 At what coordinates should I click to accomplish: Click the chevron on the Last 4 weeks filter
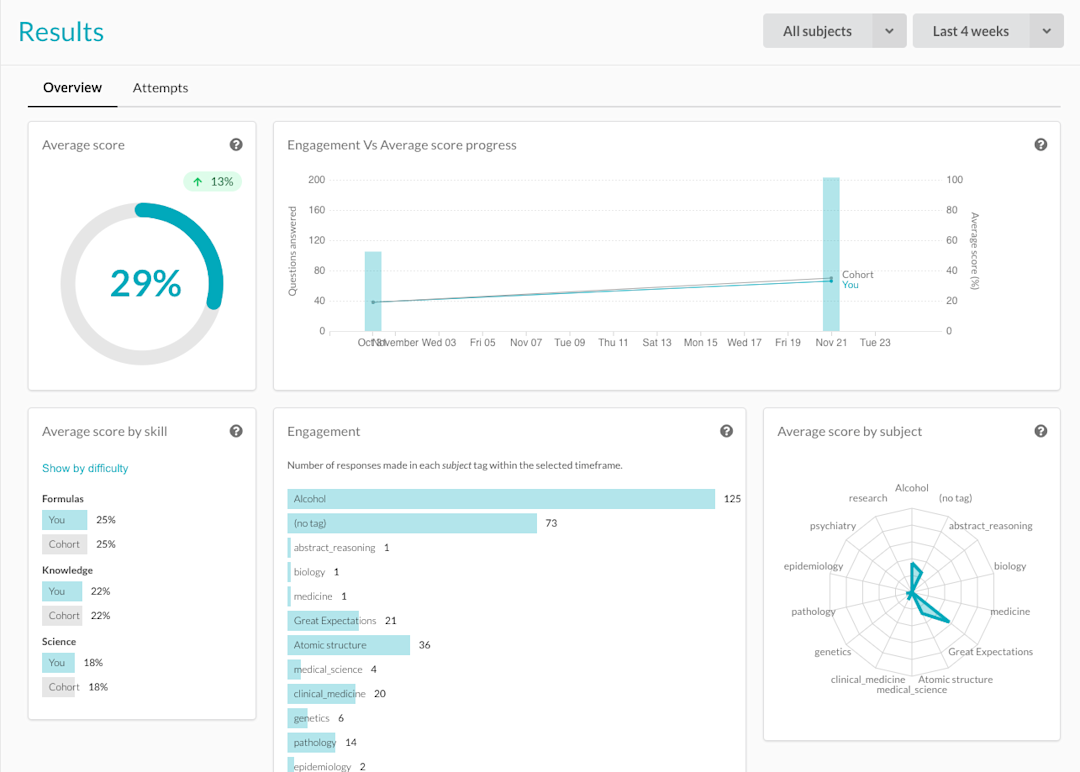(1046, 31)
